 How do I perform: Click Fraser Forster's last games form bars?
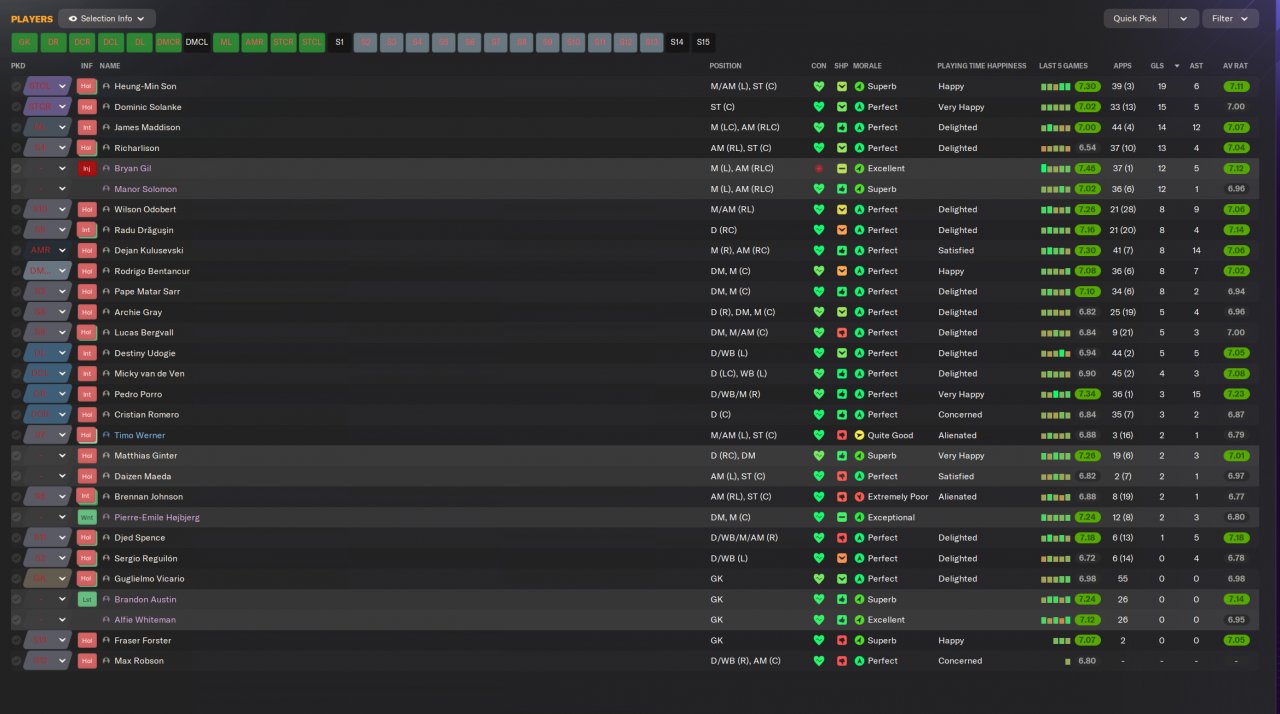click(x=1062, y=640)
